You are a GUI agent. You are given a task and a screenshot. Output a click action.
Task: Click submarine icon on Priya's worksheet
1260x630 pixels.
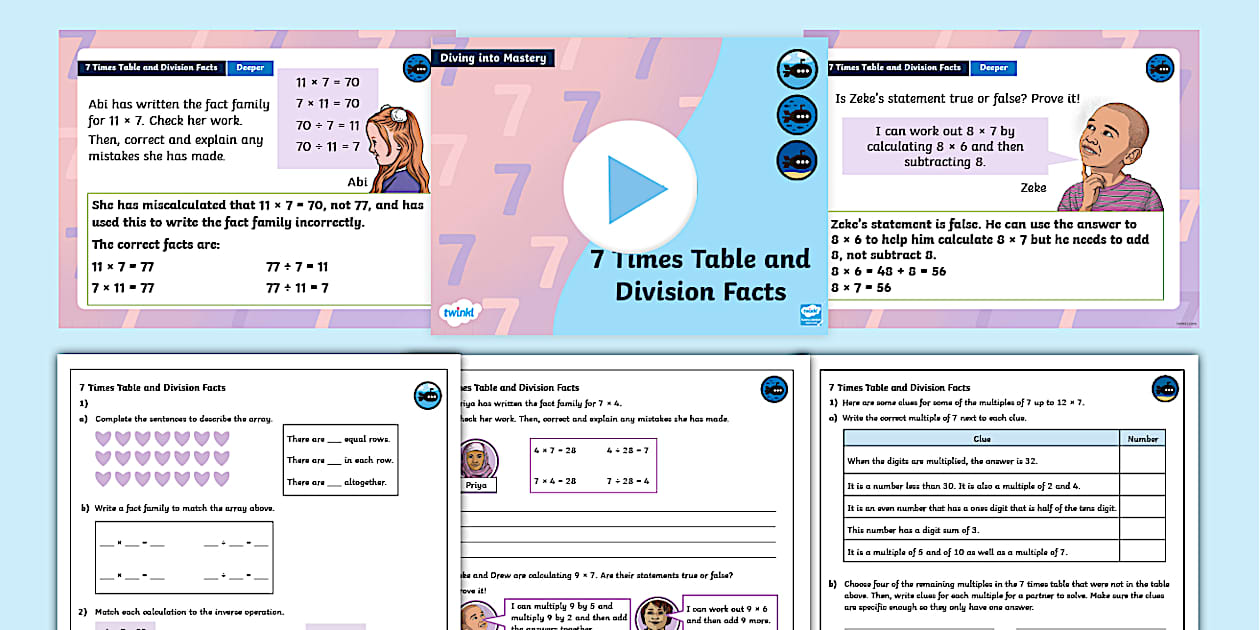click(x=774, y=389)
